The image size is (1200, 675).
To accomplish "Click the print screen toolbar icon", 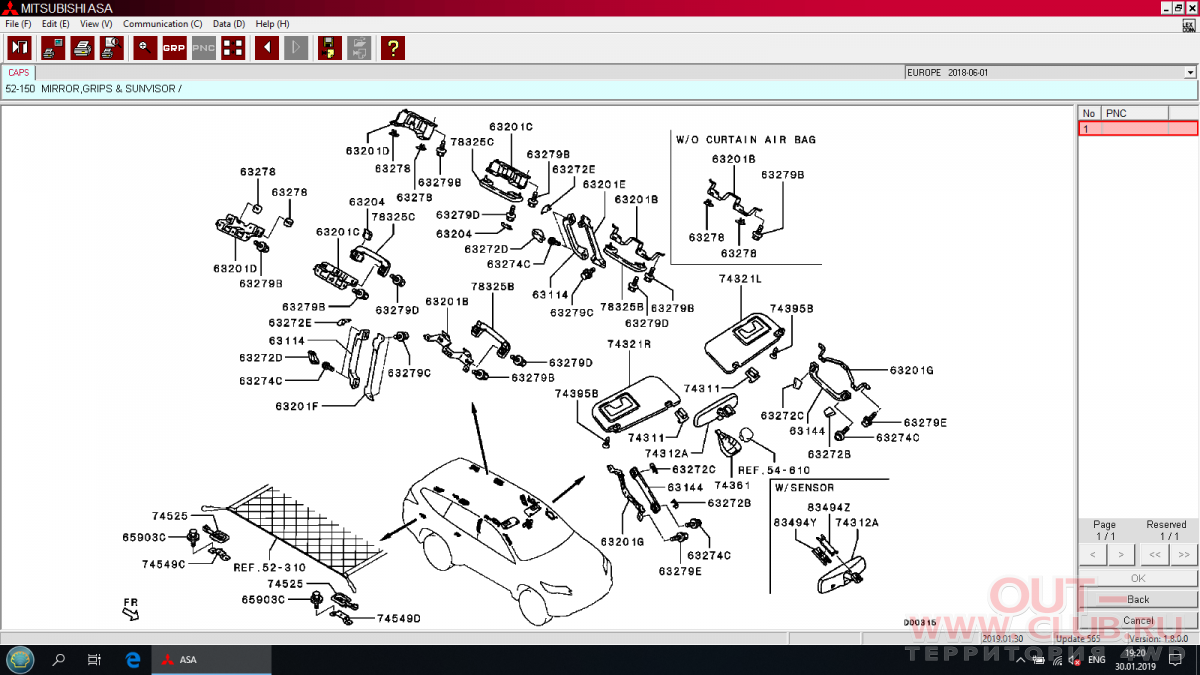I will (53, 47).
